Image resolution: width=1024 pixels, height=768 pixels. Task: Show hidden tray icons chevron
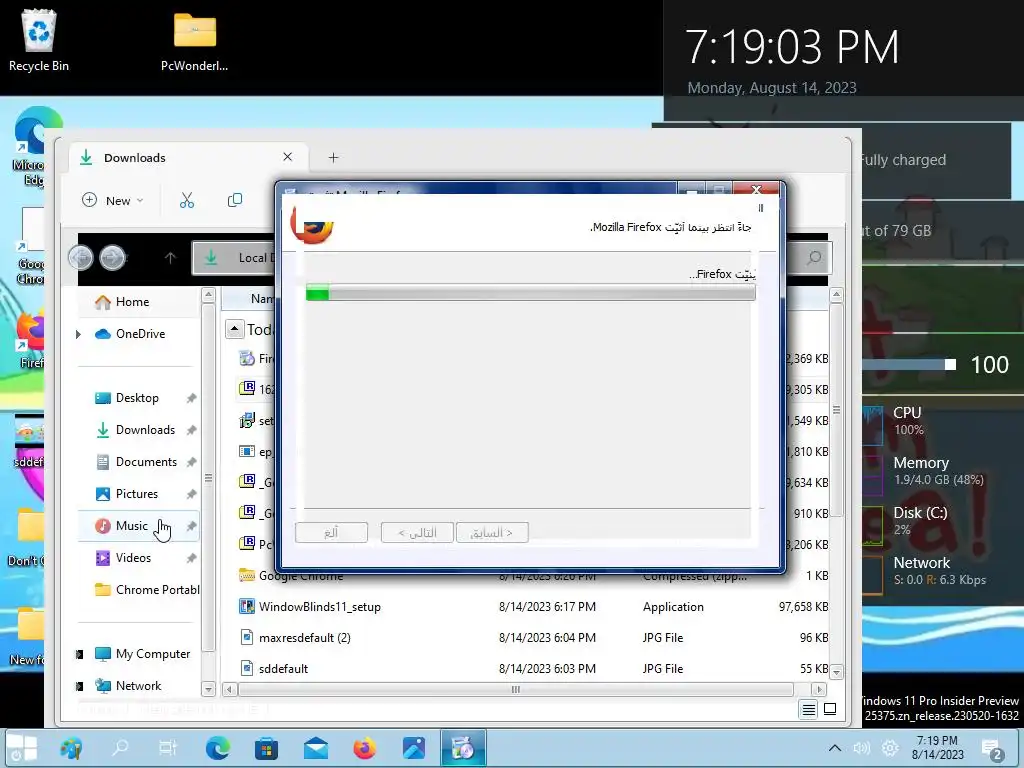[835, 748]
